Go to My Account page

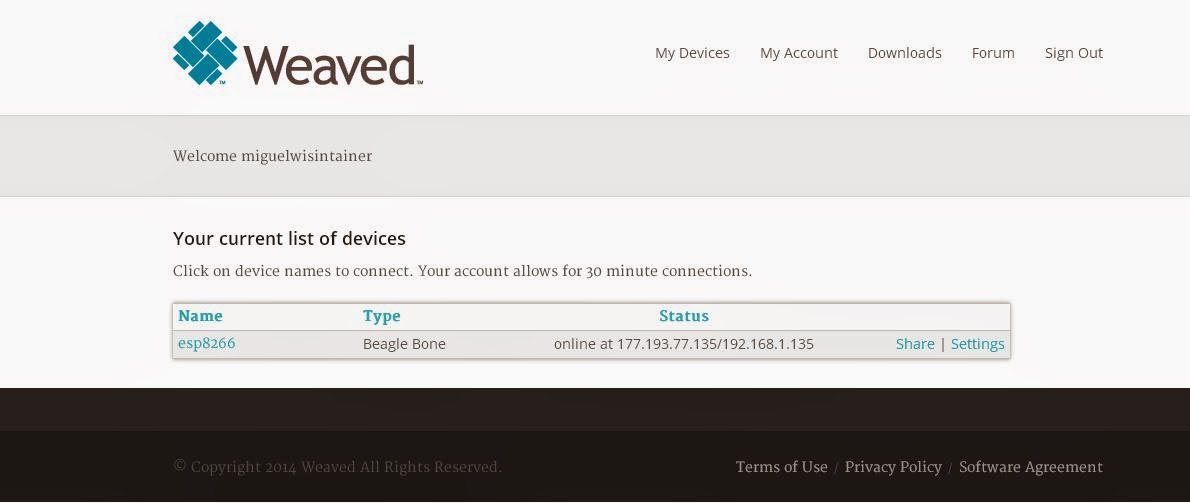[799, 53]
